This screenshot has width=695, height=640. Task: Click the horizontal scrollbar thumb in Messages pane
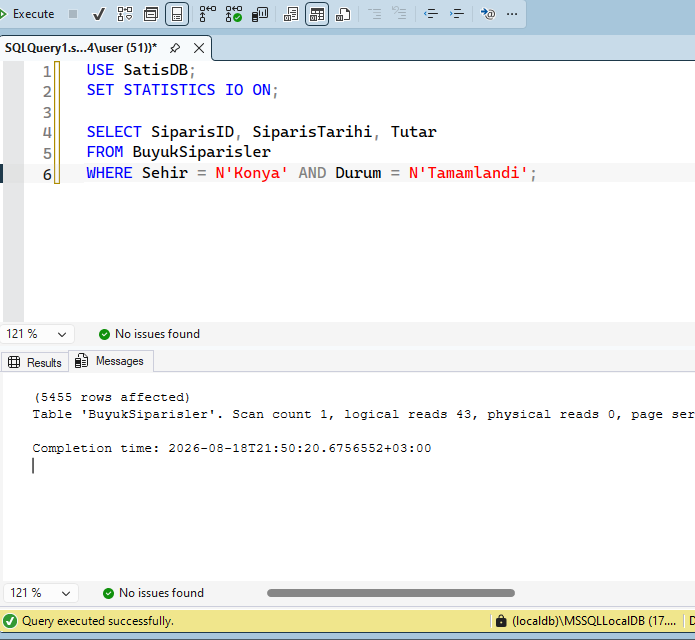pyautogui.click(x=391, y=593)
